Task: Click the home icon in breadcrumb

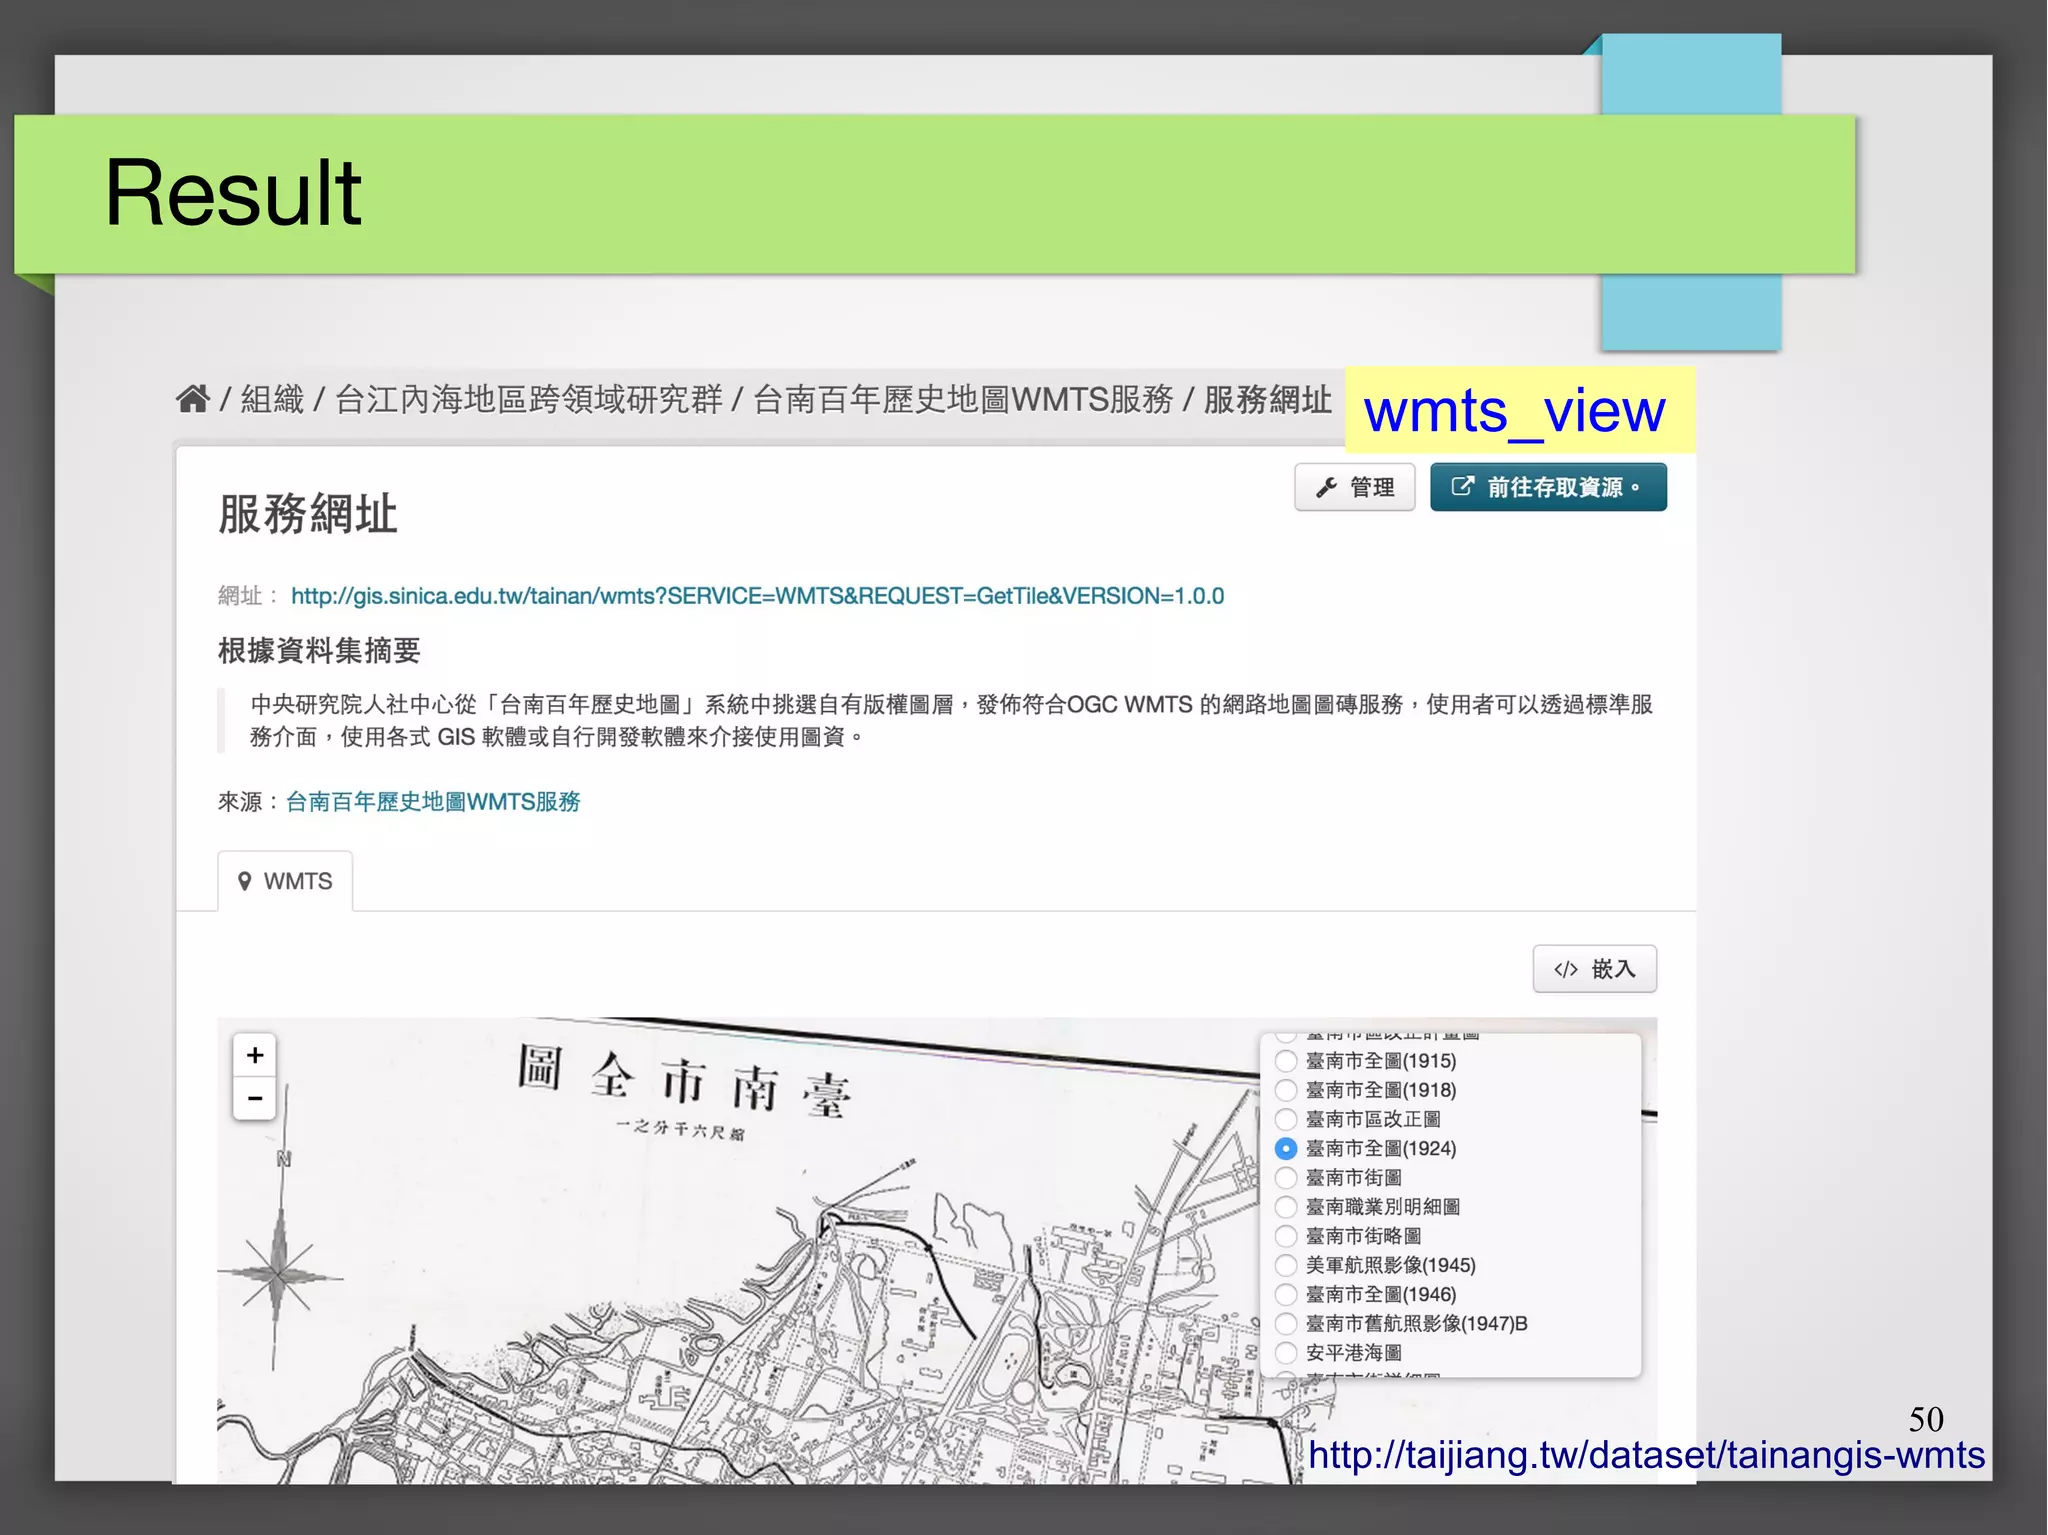Action: click(192, 399)
